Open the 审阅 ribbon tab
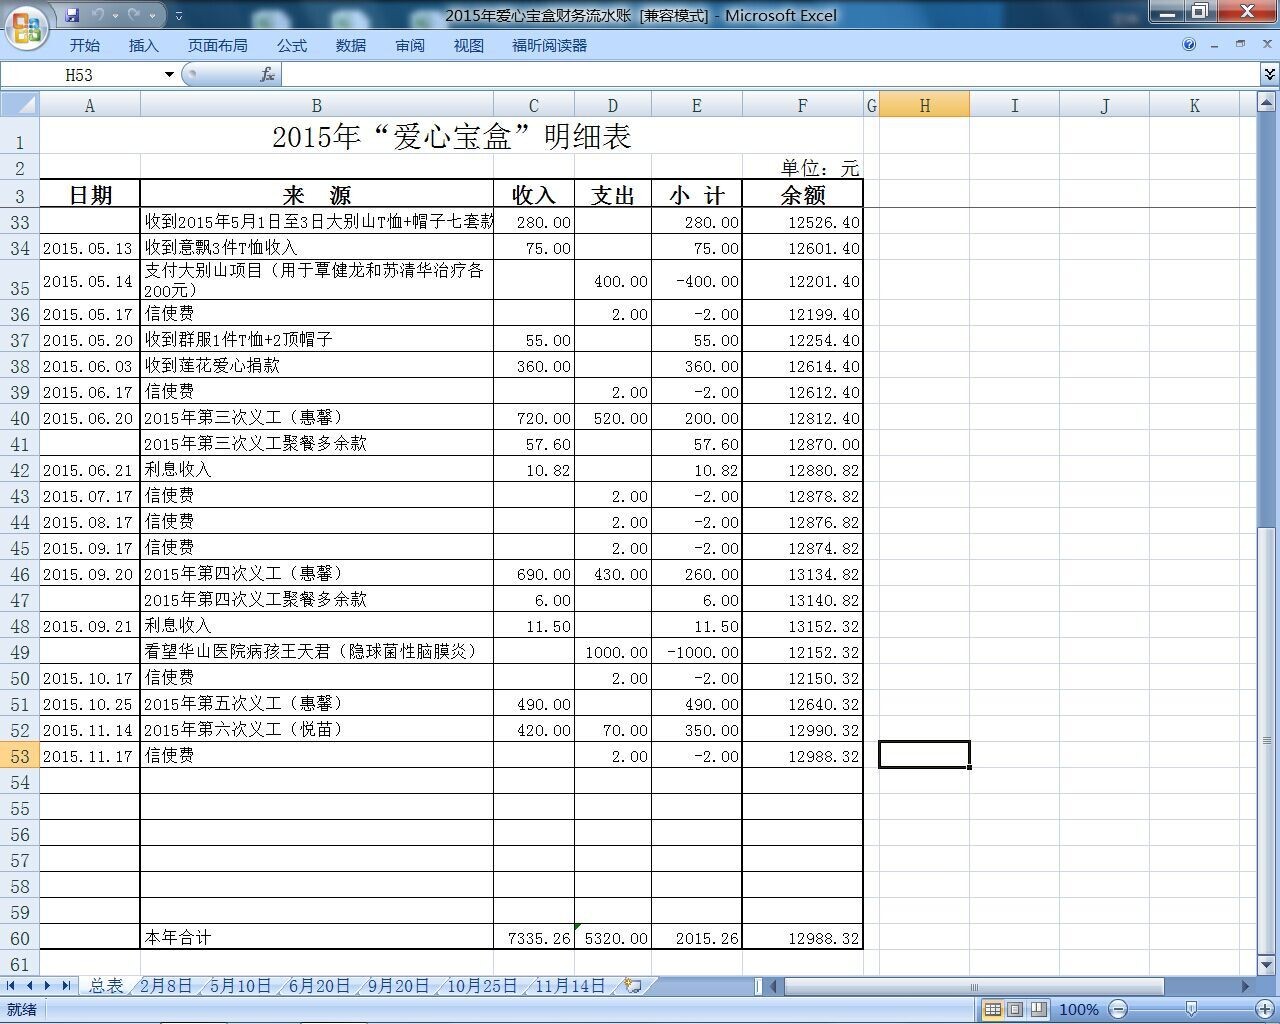Viewport: 1280px width, 1024px height. pyautogui.click(x=409, y=45)
